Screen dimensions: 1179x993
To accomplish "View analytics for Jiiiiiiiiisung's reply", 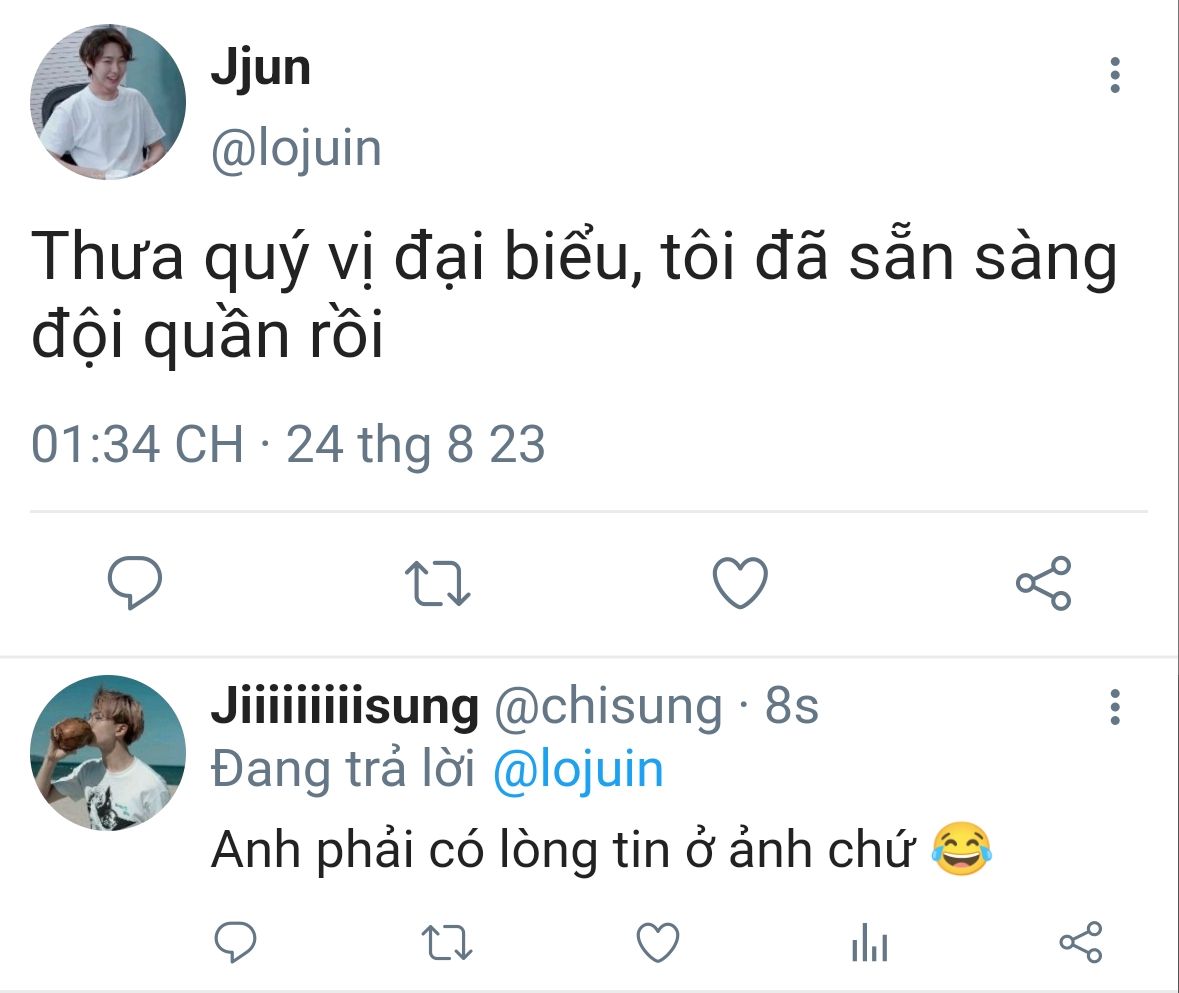I will click(868, 942).
